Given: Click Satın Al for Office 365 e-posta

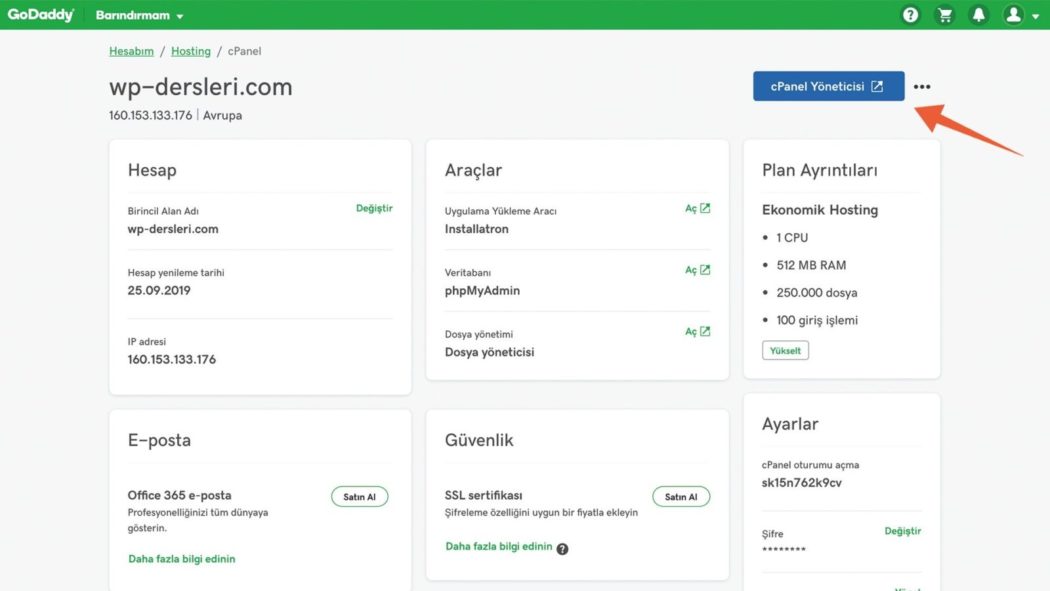Looking at the screenshot, I should 360,497.
